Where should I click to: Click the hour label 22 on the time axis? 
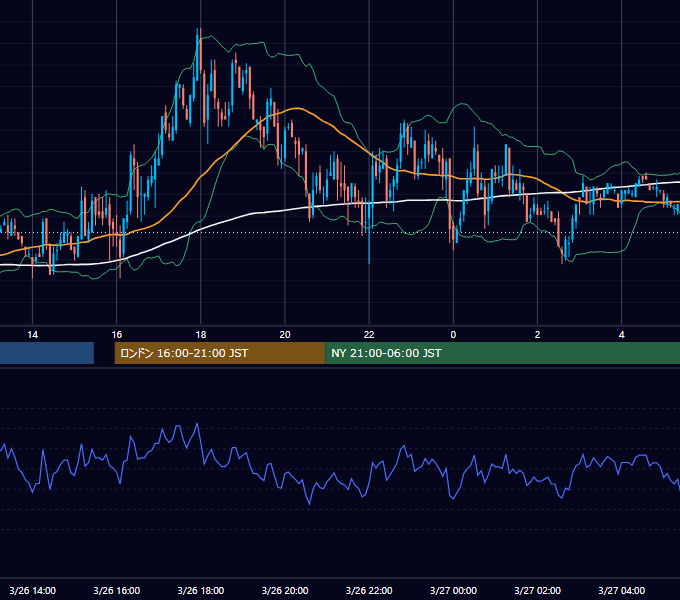pos(369,335)
